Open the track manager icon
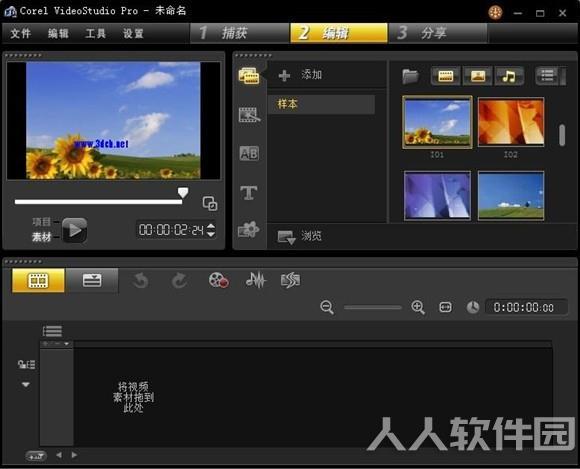580x469 pixels. 26,365
